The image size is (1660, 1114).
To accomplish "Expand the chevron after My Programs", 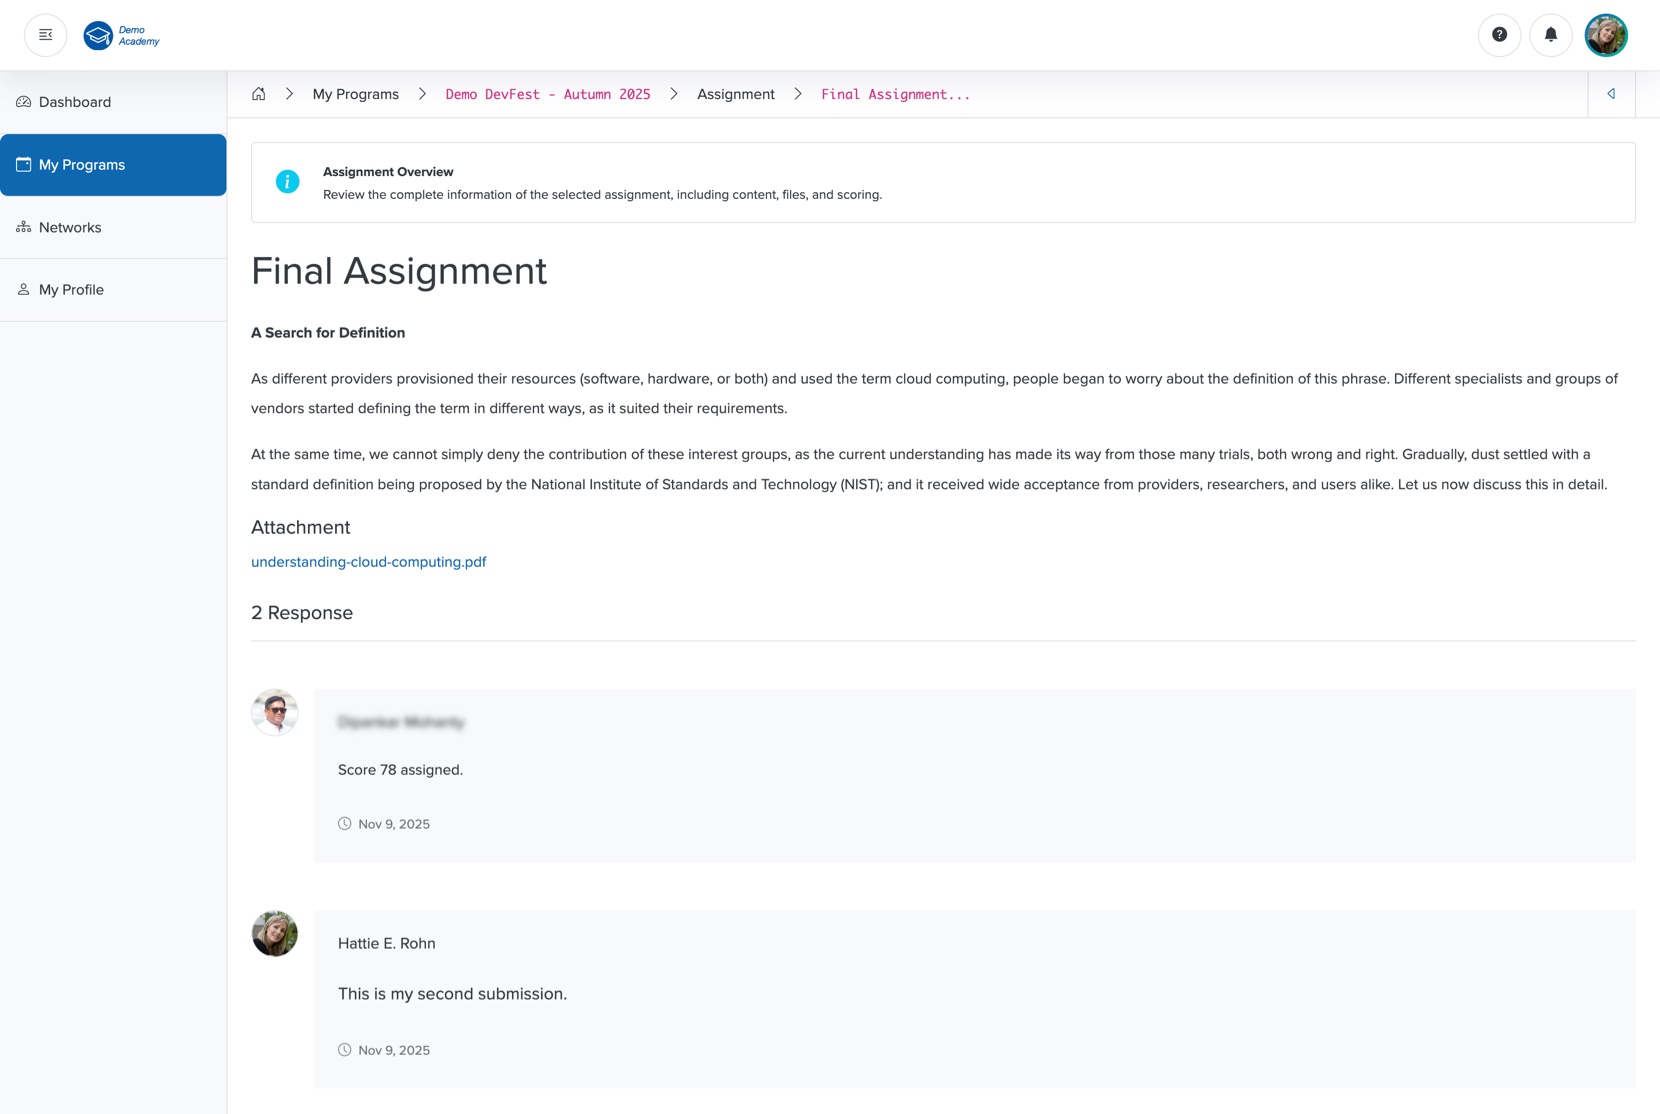I will (x=421, y=93).
